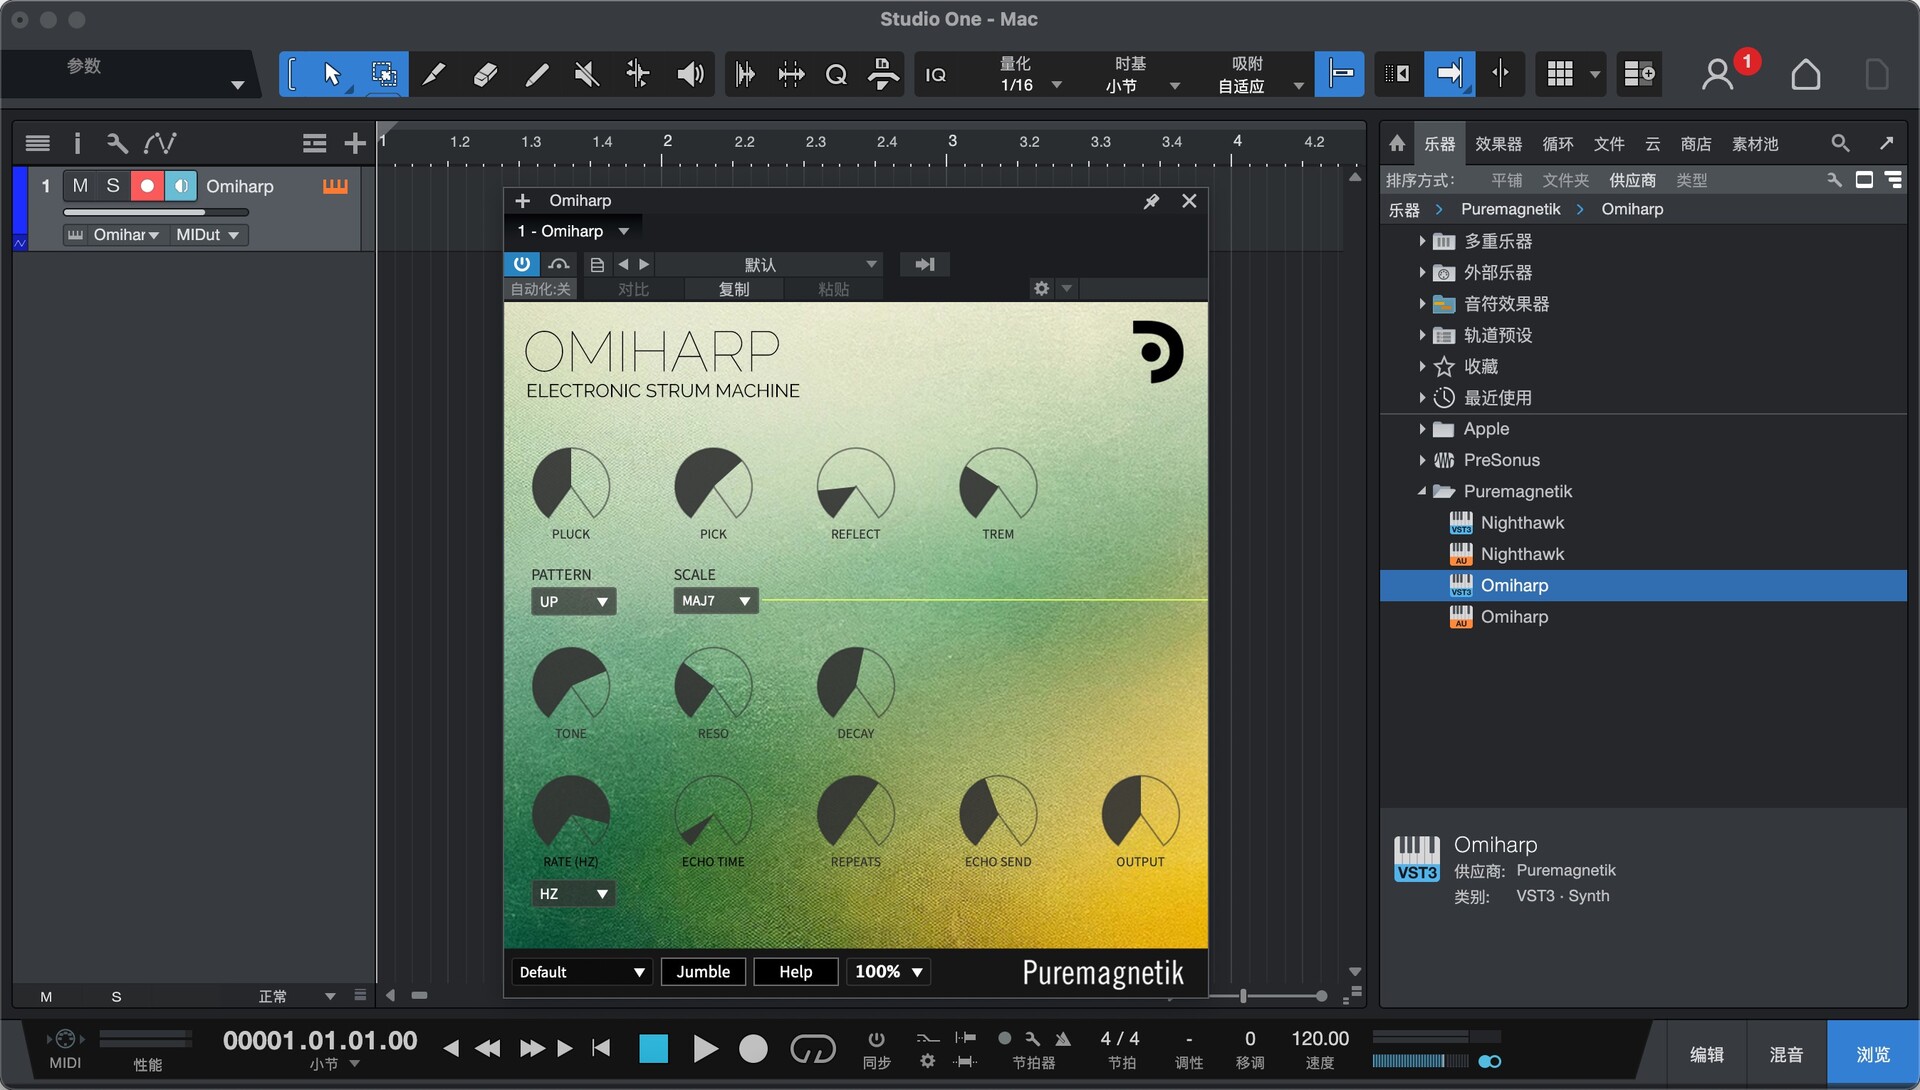Open the IQ input quantize option
This screenshot has height=1090, width=1920.
click(x=936, y=75)
